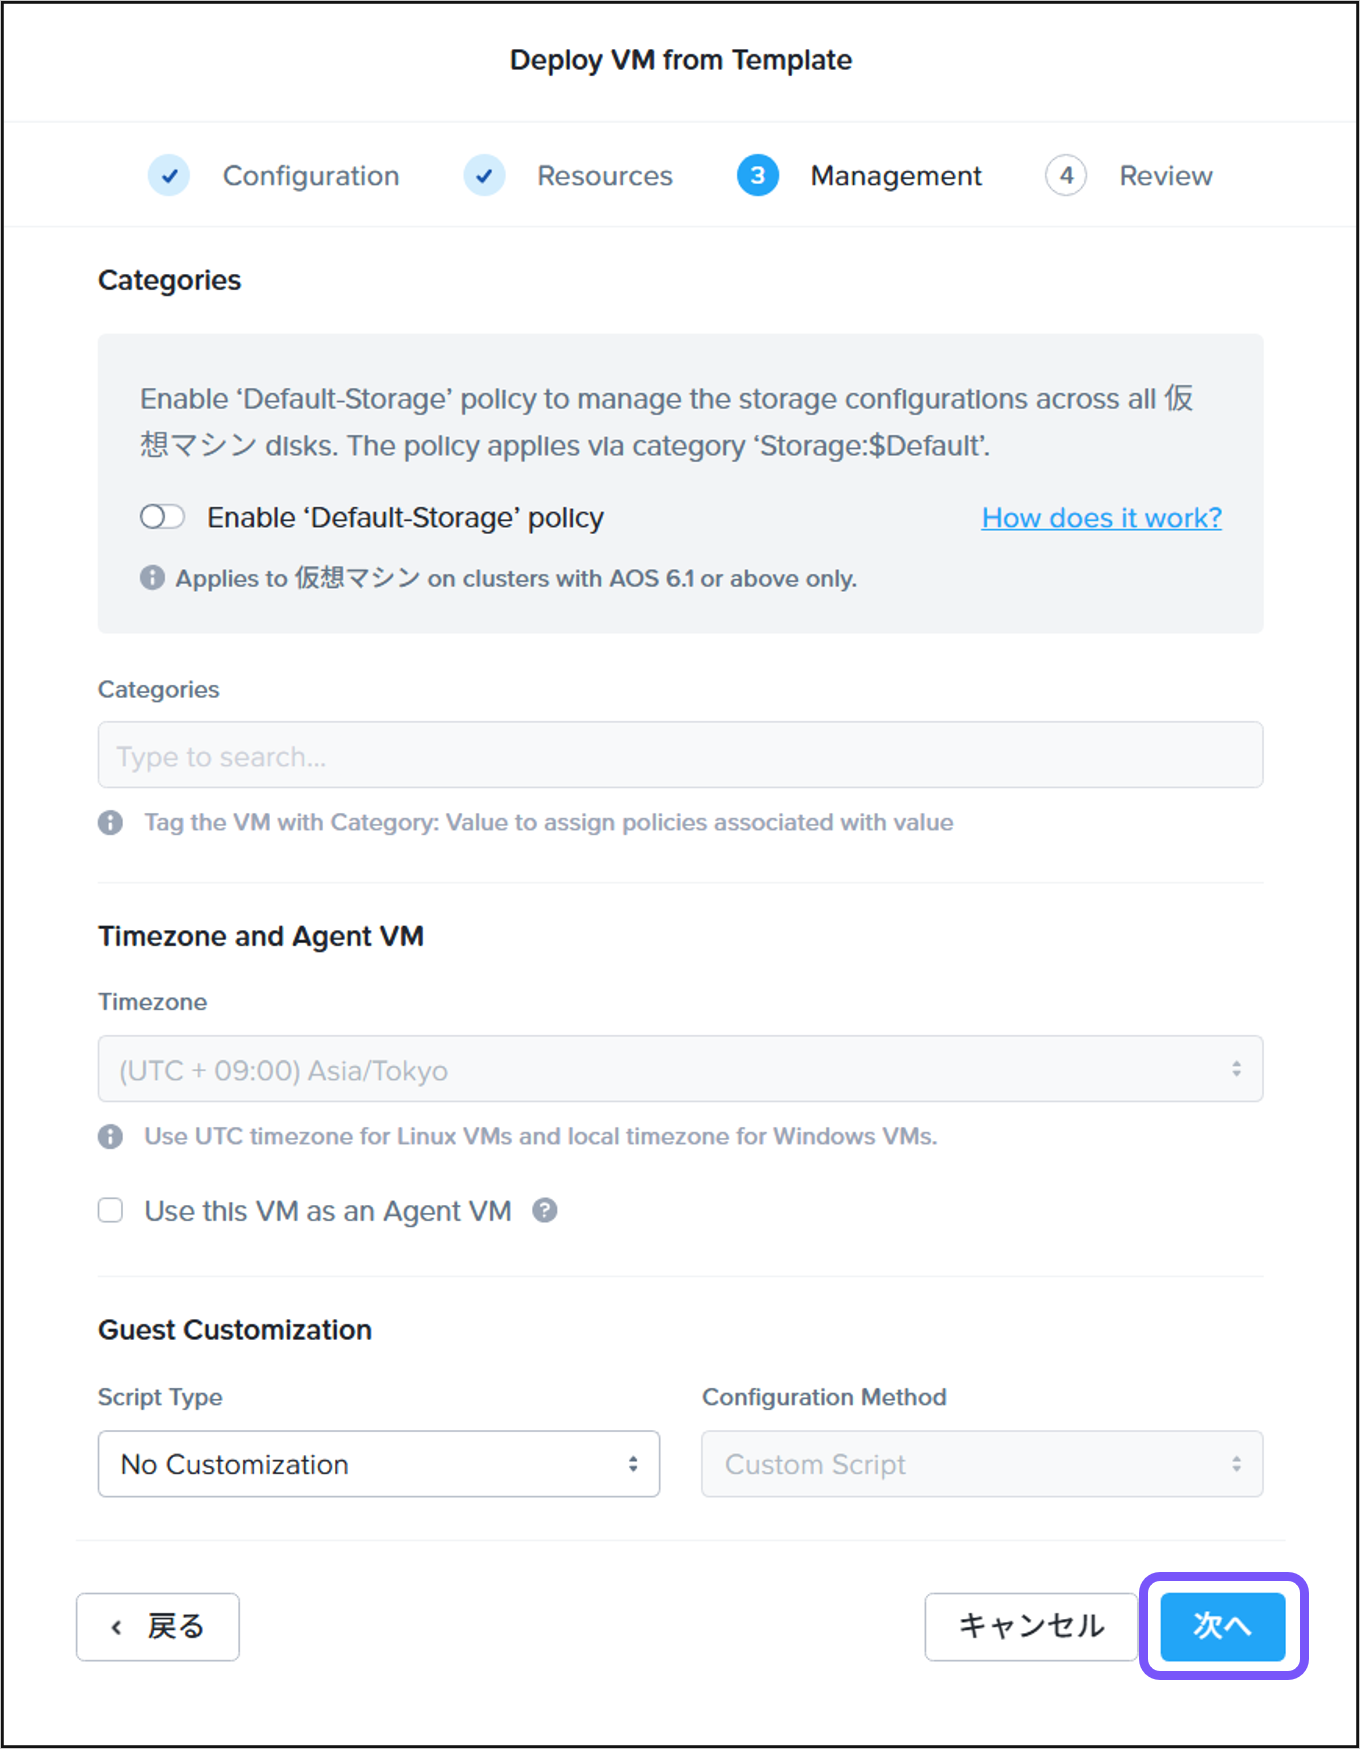Click the Management step number icon
Viewport: 1360px width, 1749px height.
point(757,175)
